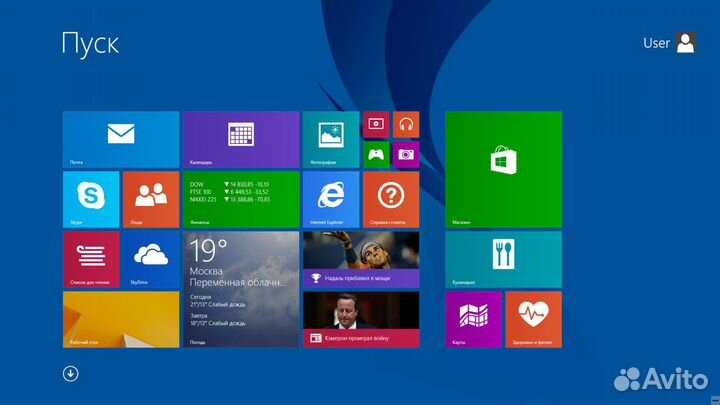Open the User account picture menu
720x405 pixels.
(686, 43)
